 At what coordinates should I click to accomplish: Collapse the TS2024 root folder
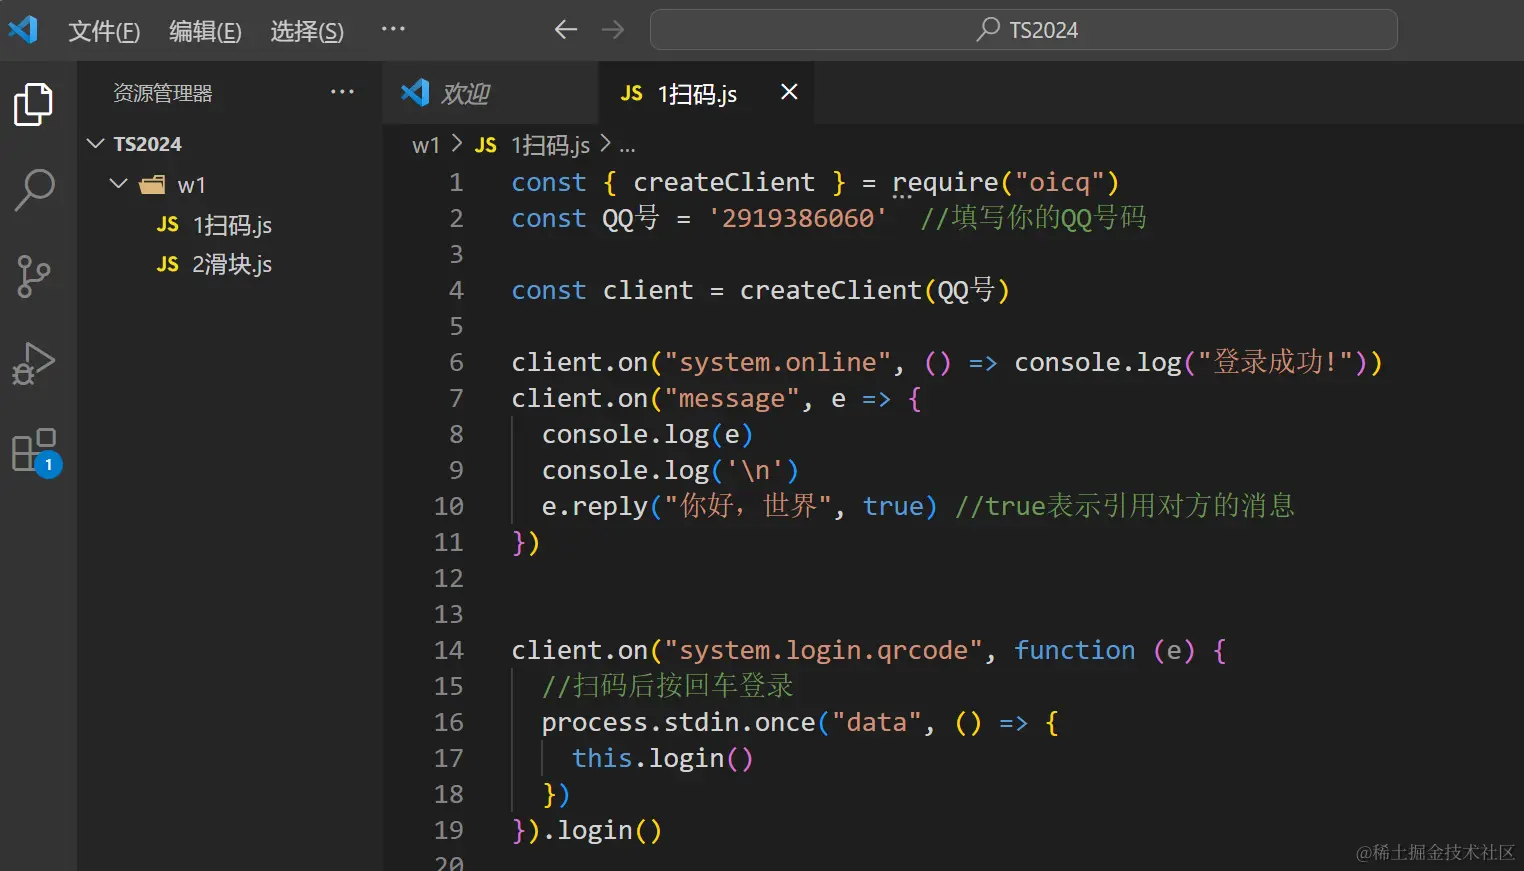coord(96,144)
